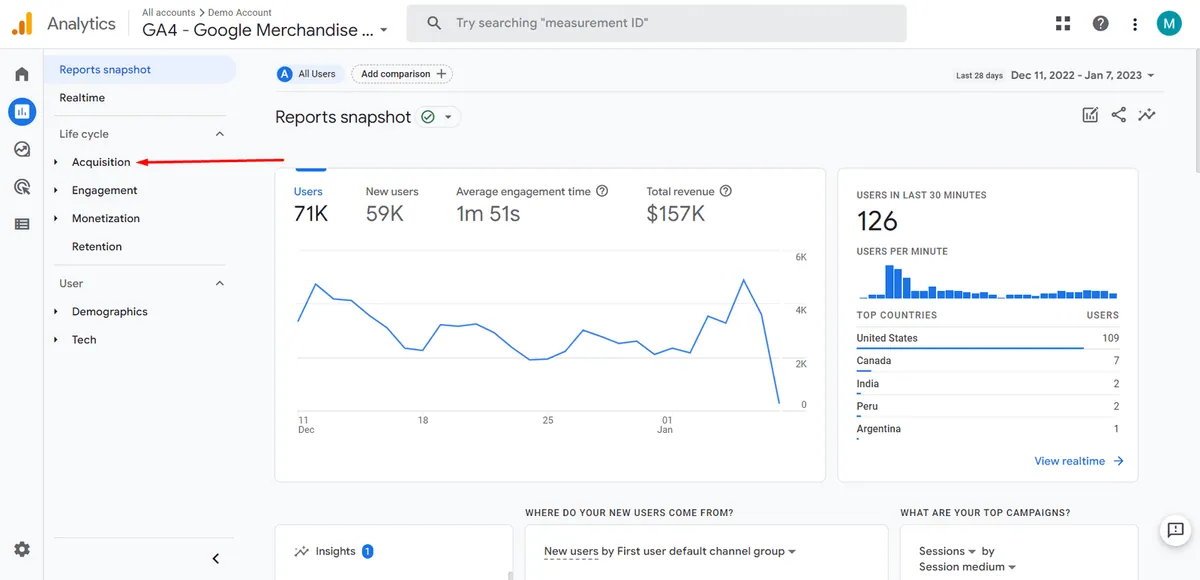
Task: Open the Google apps grid icon
Action: coord(1063,23)
